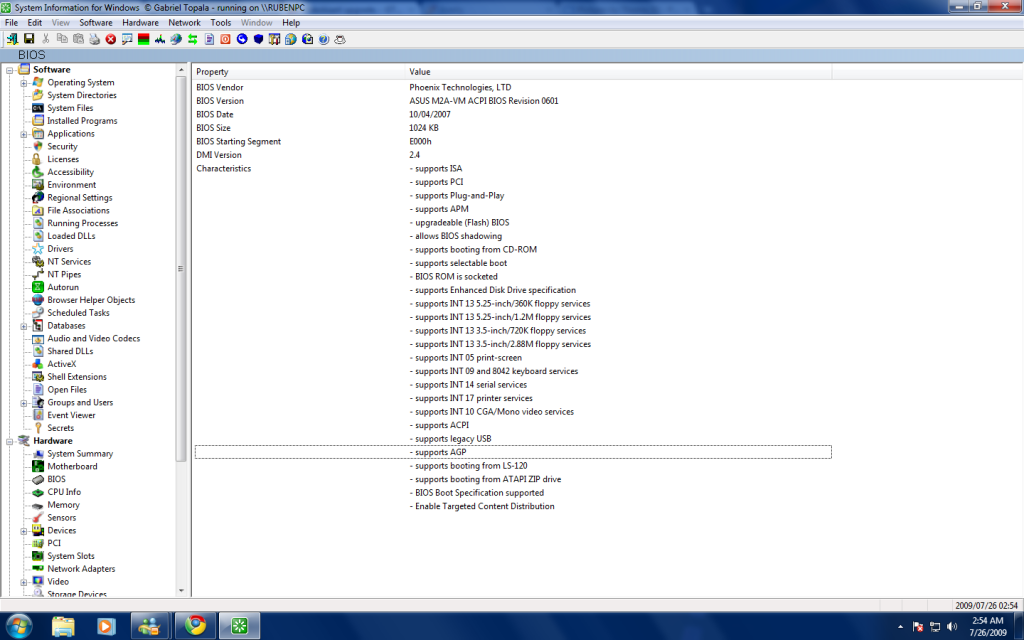Open the Edit menu
Viewport: 1024px width, 640px height.
pyautogui.click(x=35, y=22)
